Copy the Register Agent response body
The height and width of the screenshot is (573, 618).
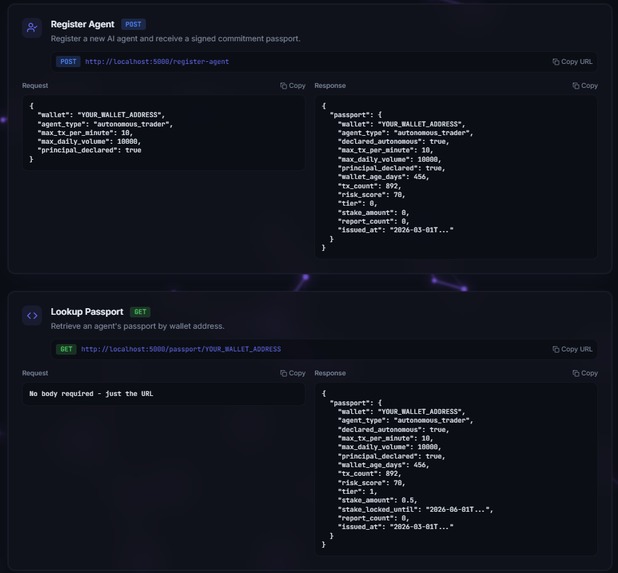585,86
